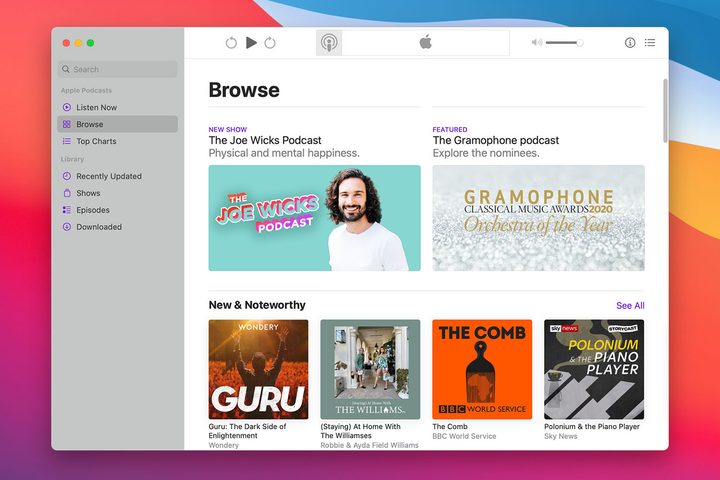Open episode info with the info icon
Screen dimensions: 720x480
coord(630,43)
